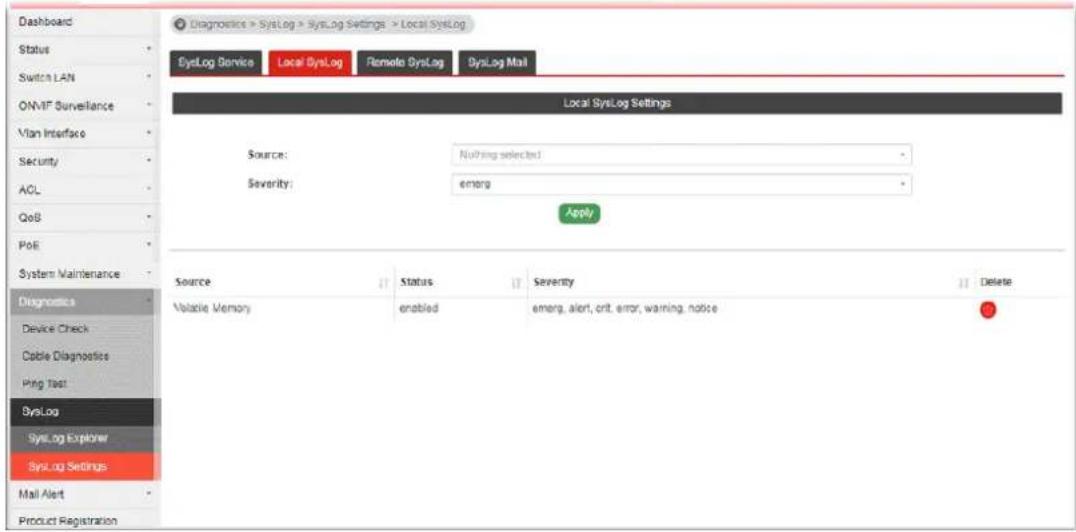Viewport: 1076px width, 532px height.
Task: Click the Delete column header
Action: click(x=996, y=282)
